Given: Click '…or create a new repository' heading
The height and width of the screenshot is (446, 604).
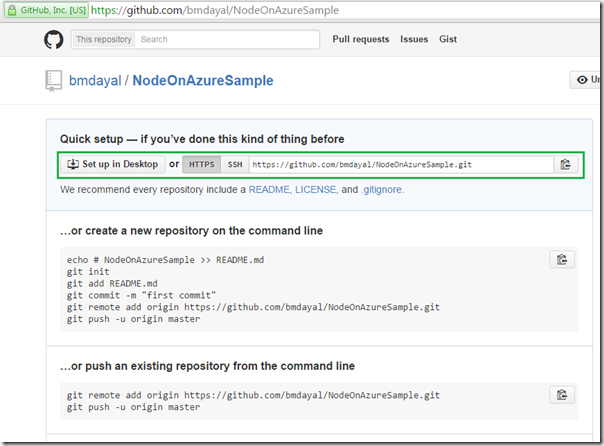Looking at the screenshot, I should pos(191,231).
